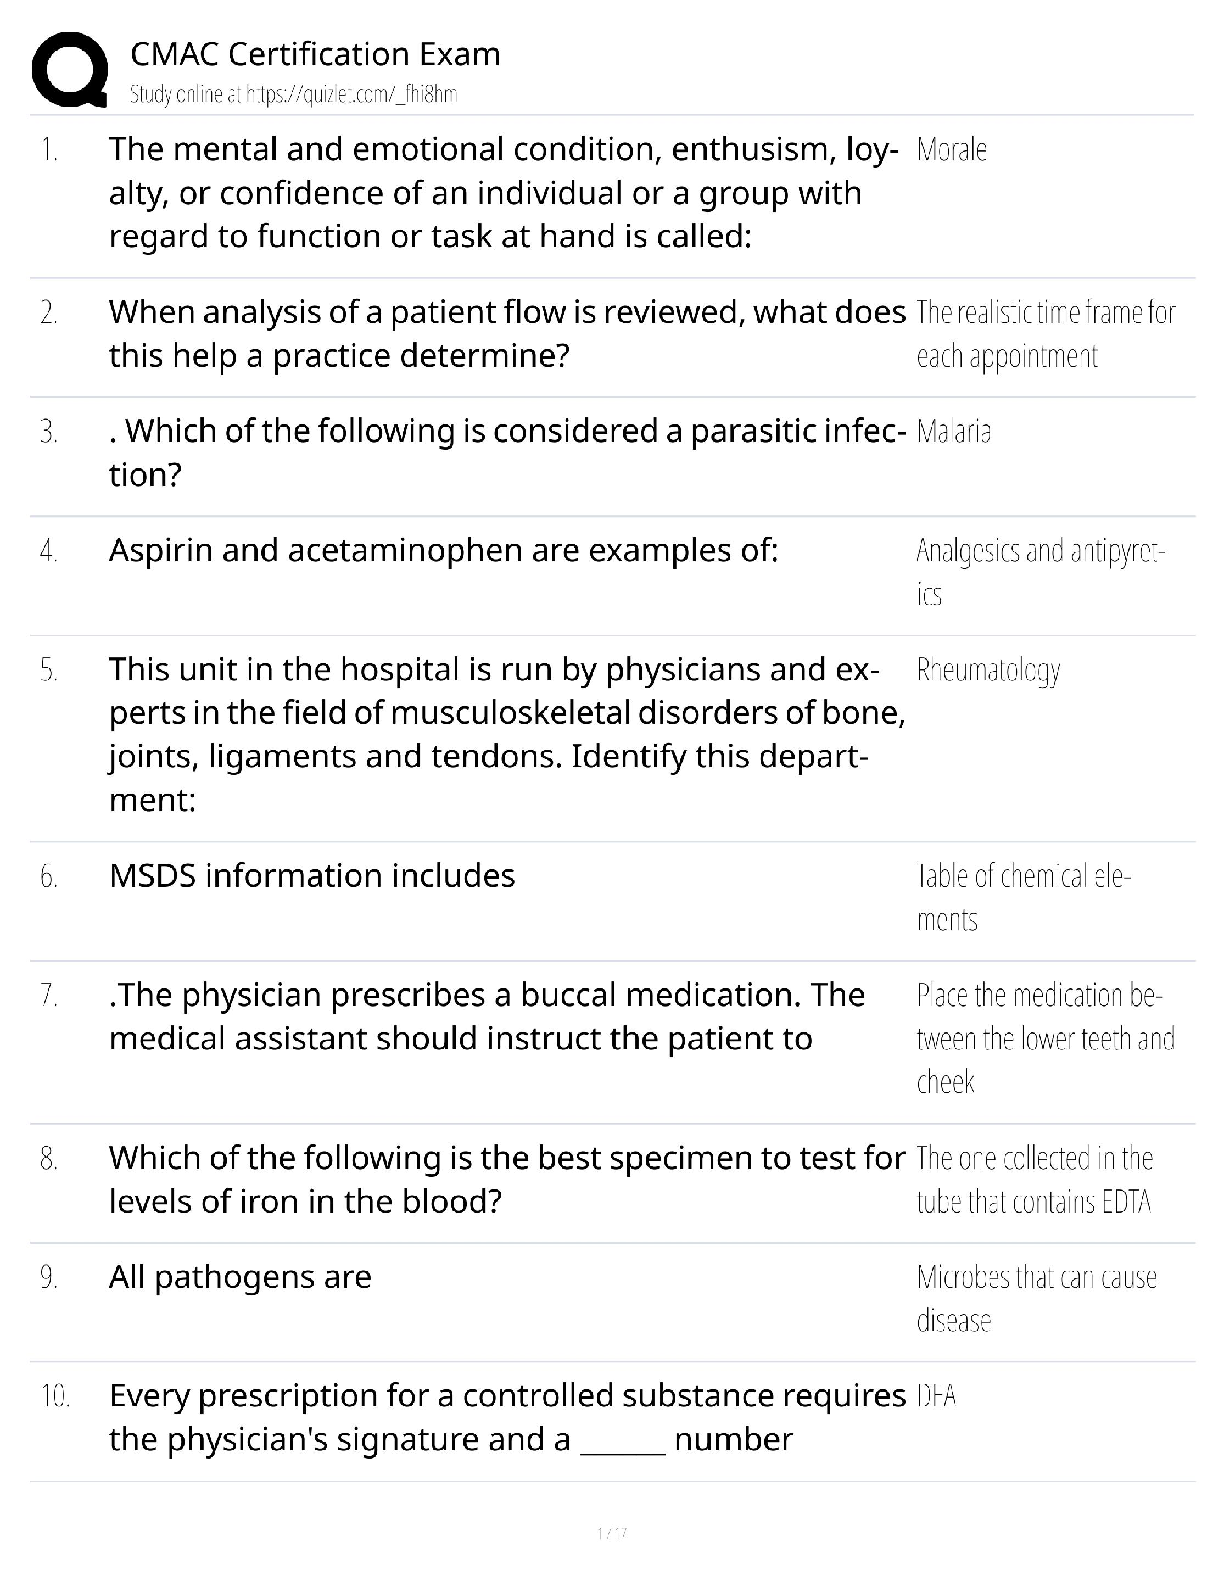Select the lower teeth and cheek answer
1224x1584 pixels.
(1045, 1038)
